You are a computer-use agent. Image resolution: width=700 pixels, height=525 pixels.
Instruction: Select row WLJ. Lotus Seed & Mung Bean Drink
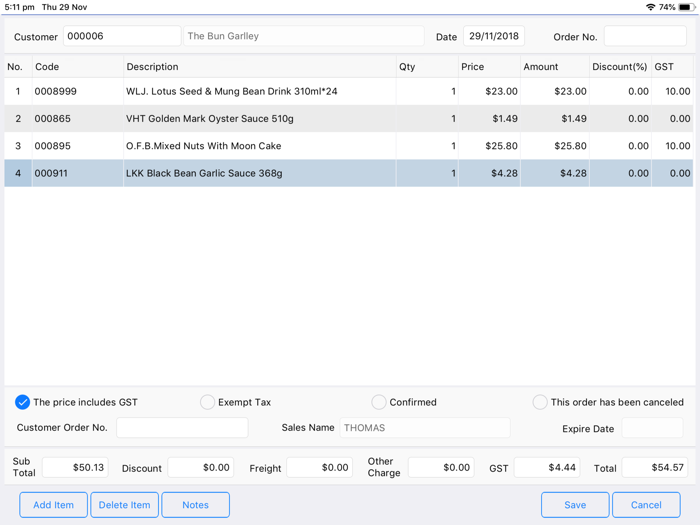tap(231, 92)
